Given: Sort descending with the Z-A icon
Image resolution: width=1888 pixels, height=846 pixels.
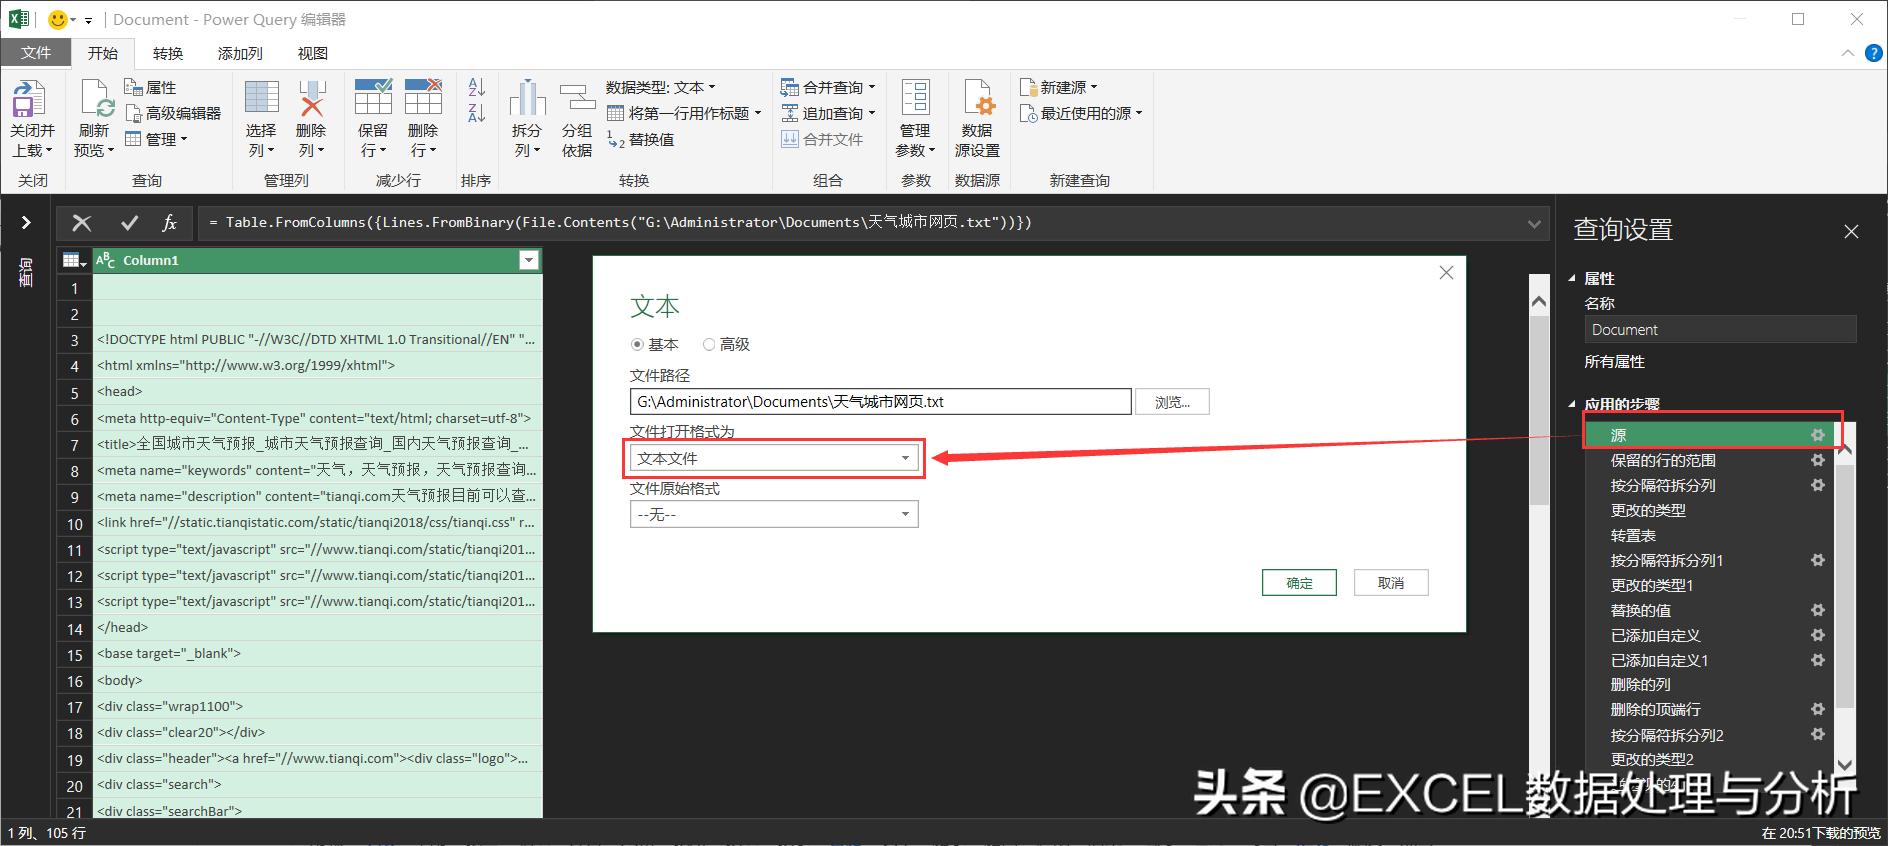Looking at the screenshot, I should pyautogui.click(x=477, y=113).
